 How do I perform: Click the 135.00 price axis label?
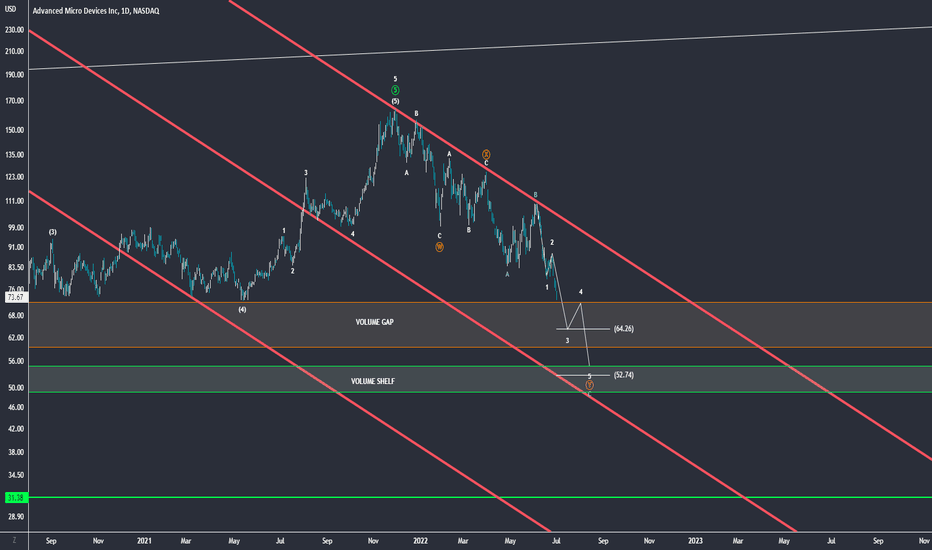15,155
